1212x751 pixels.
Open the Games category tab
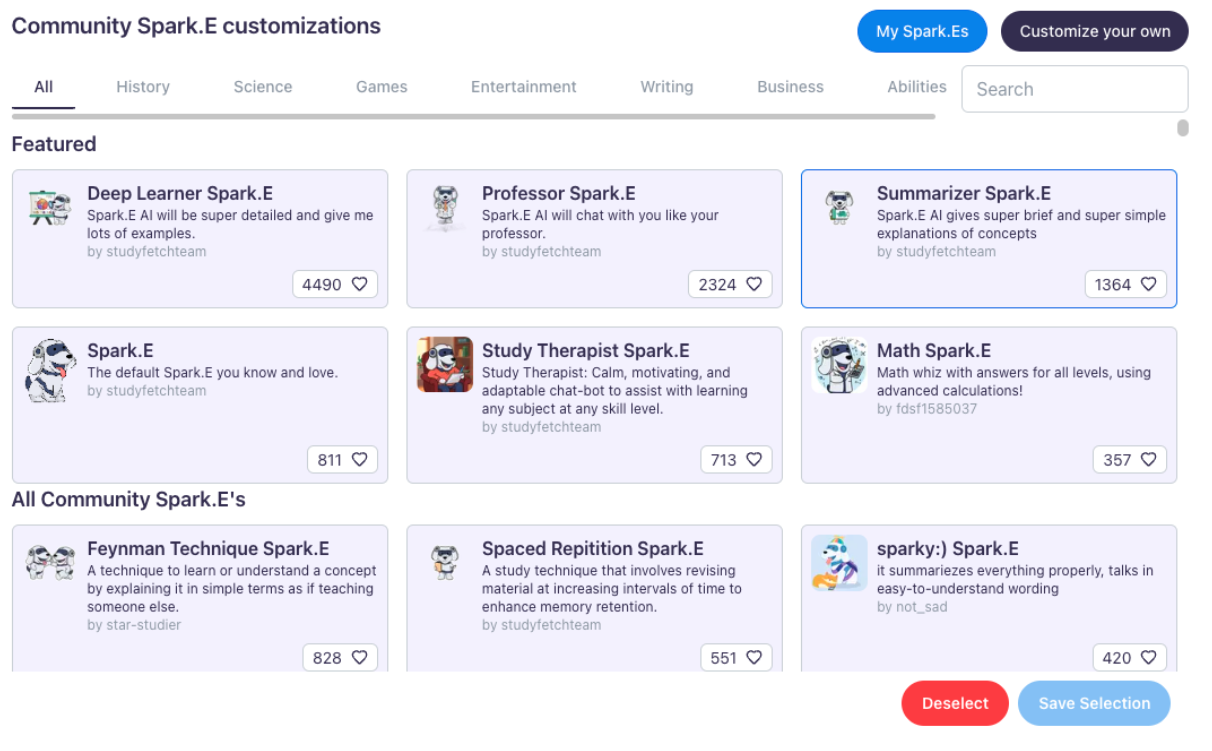pos(381,87)
